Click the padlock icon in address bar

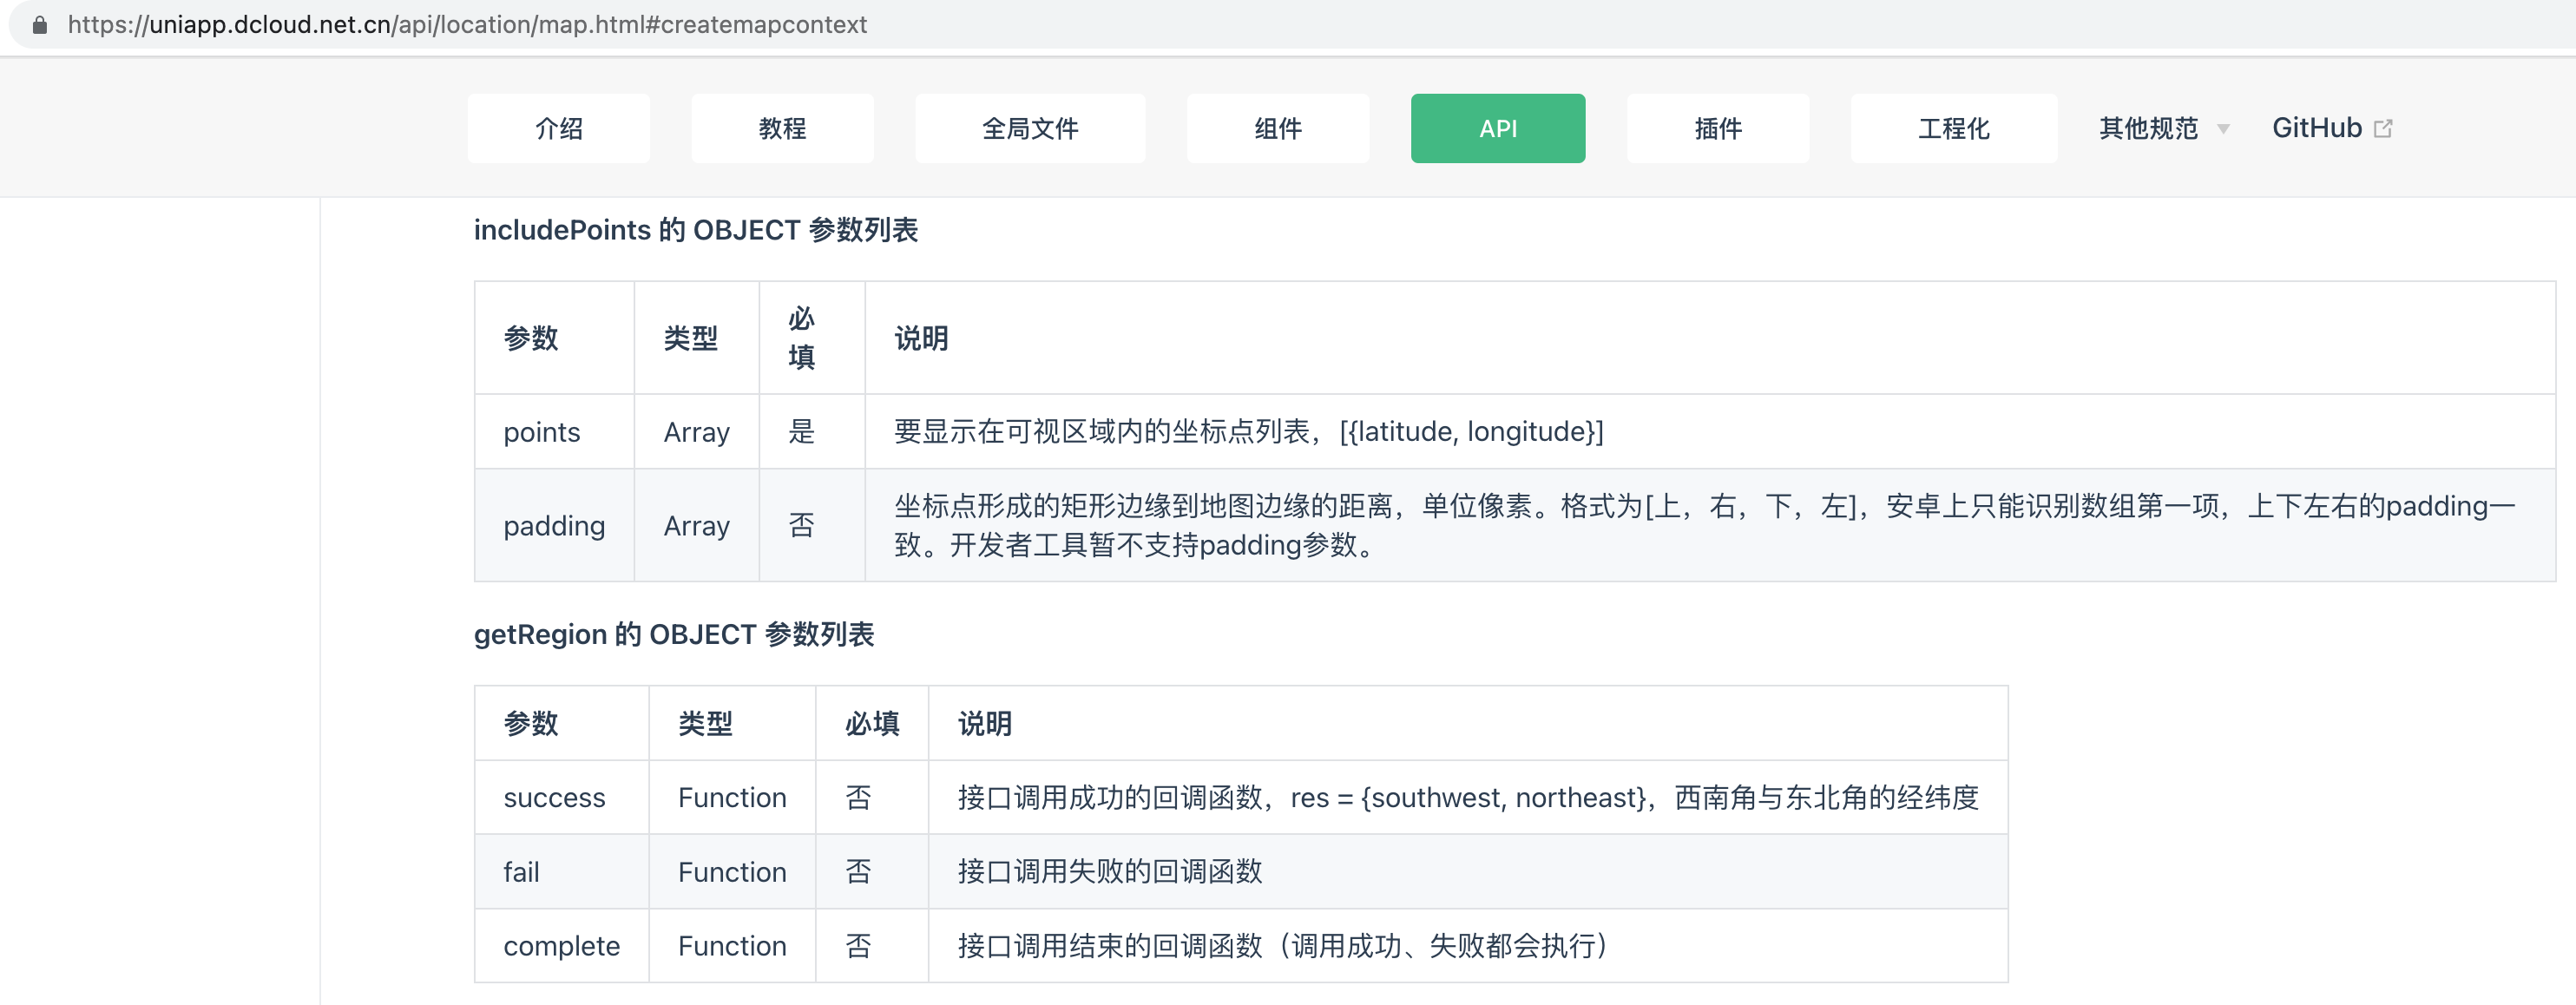[39, 25]
